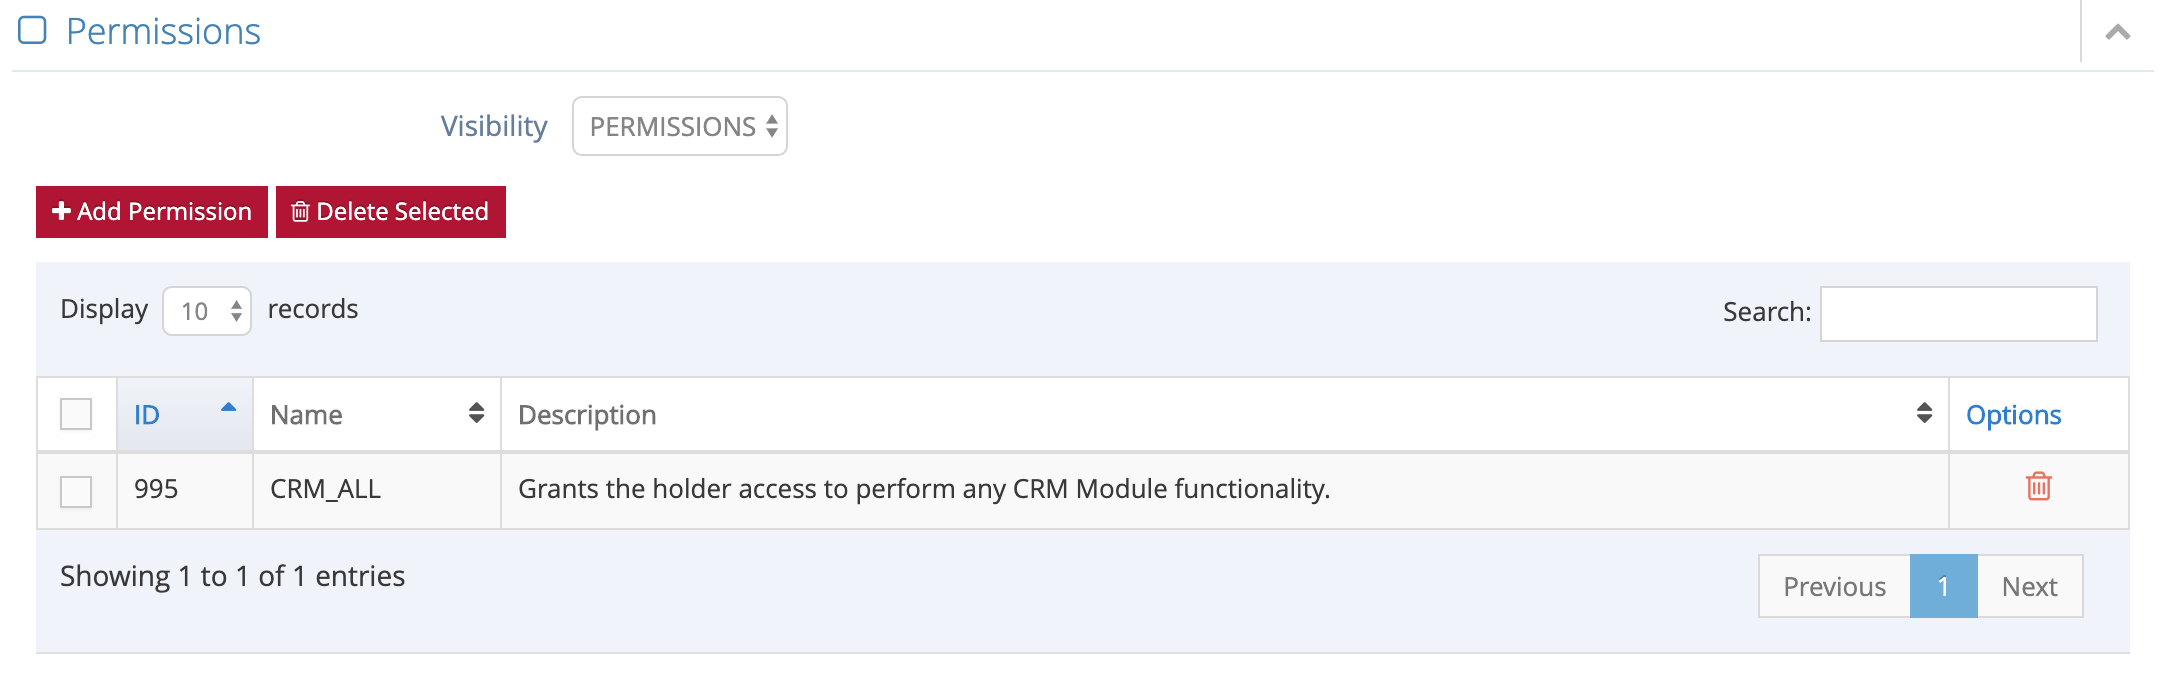Select page 1 in pagination
2174x684 pixels.
[x=1943, y=586]
